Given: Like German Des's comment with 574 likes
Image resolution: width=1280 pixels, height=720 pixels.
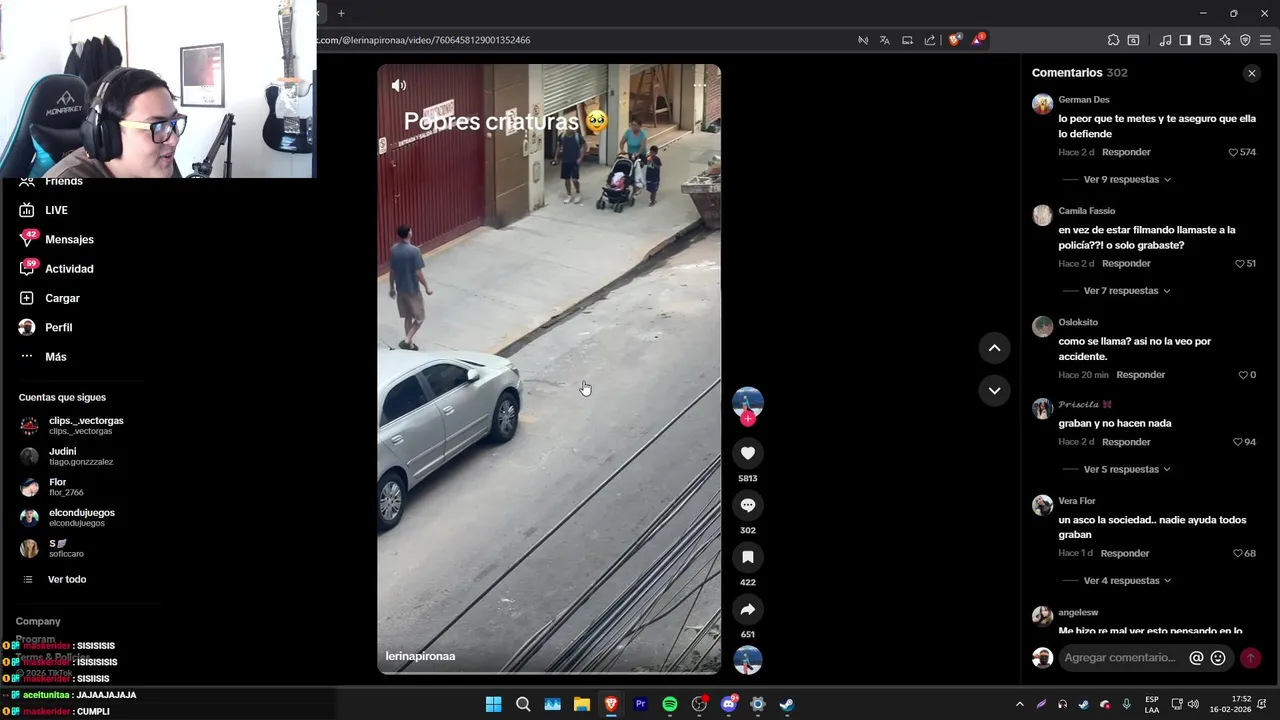Looking at the screenshot, I should 1233,152.
